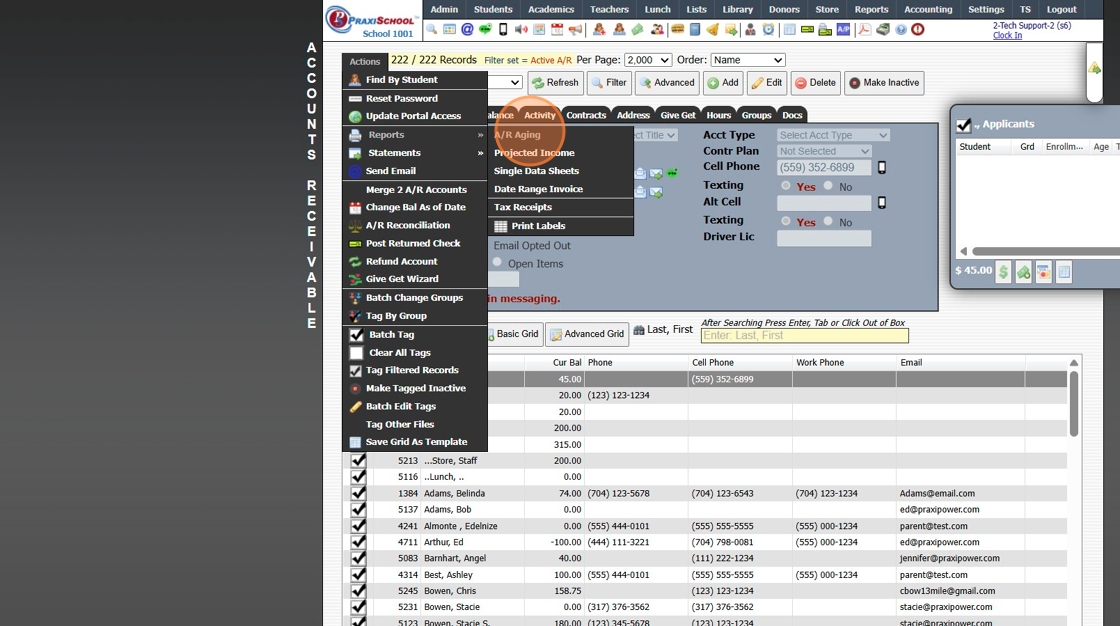Image resolution: width=1120 pixels, height=626 pixels.
Task: Toggle the checkbox for Best, Ashley row
Action: pyautogui.click(x=358, y=575)
